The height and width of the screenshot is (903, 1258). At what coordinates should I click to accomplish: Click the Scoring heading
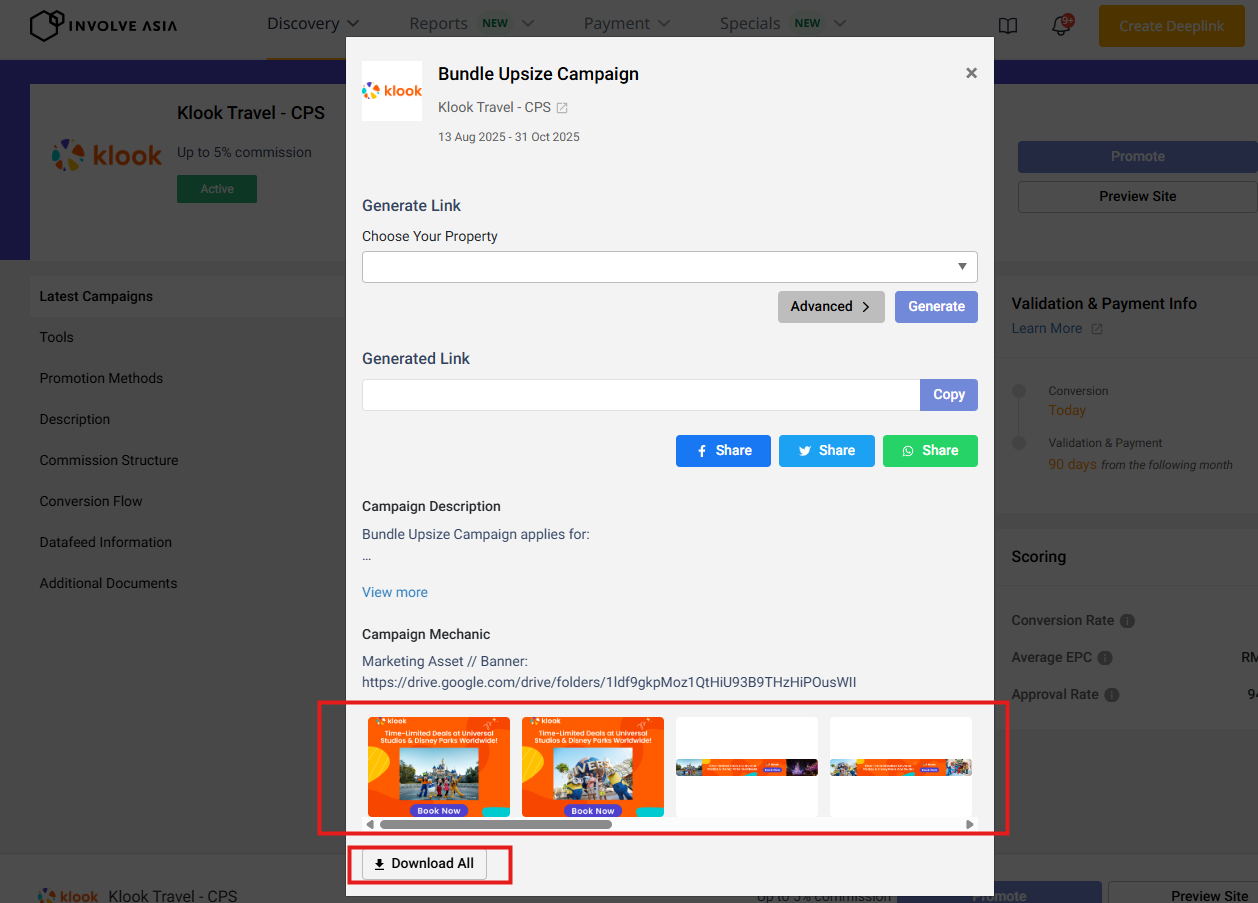tap(1038, 557)
